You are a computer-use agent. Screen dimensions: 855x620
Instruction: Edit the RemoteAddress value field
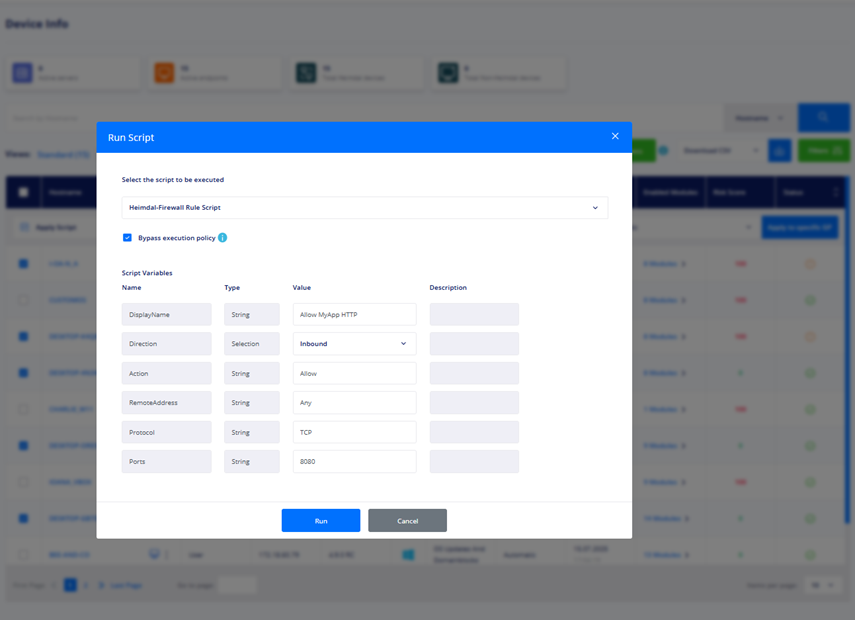(354, 402)
